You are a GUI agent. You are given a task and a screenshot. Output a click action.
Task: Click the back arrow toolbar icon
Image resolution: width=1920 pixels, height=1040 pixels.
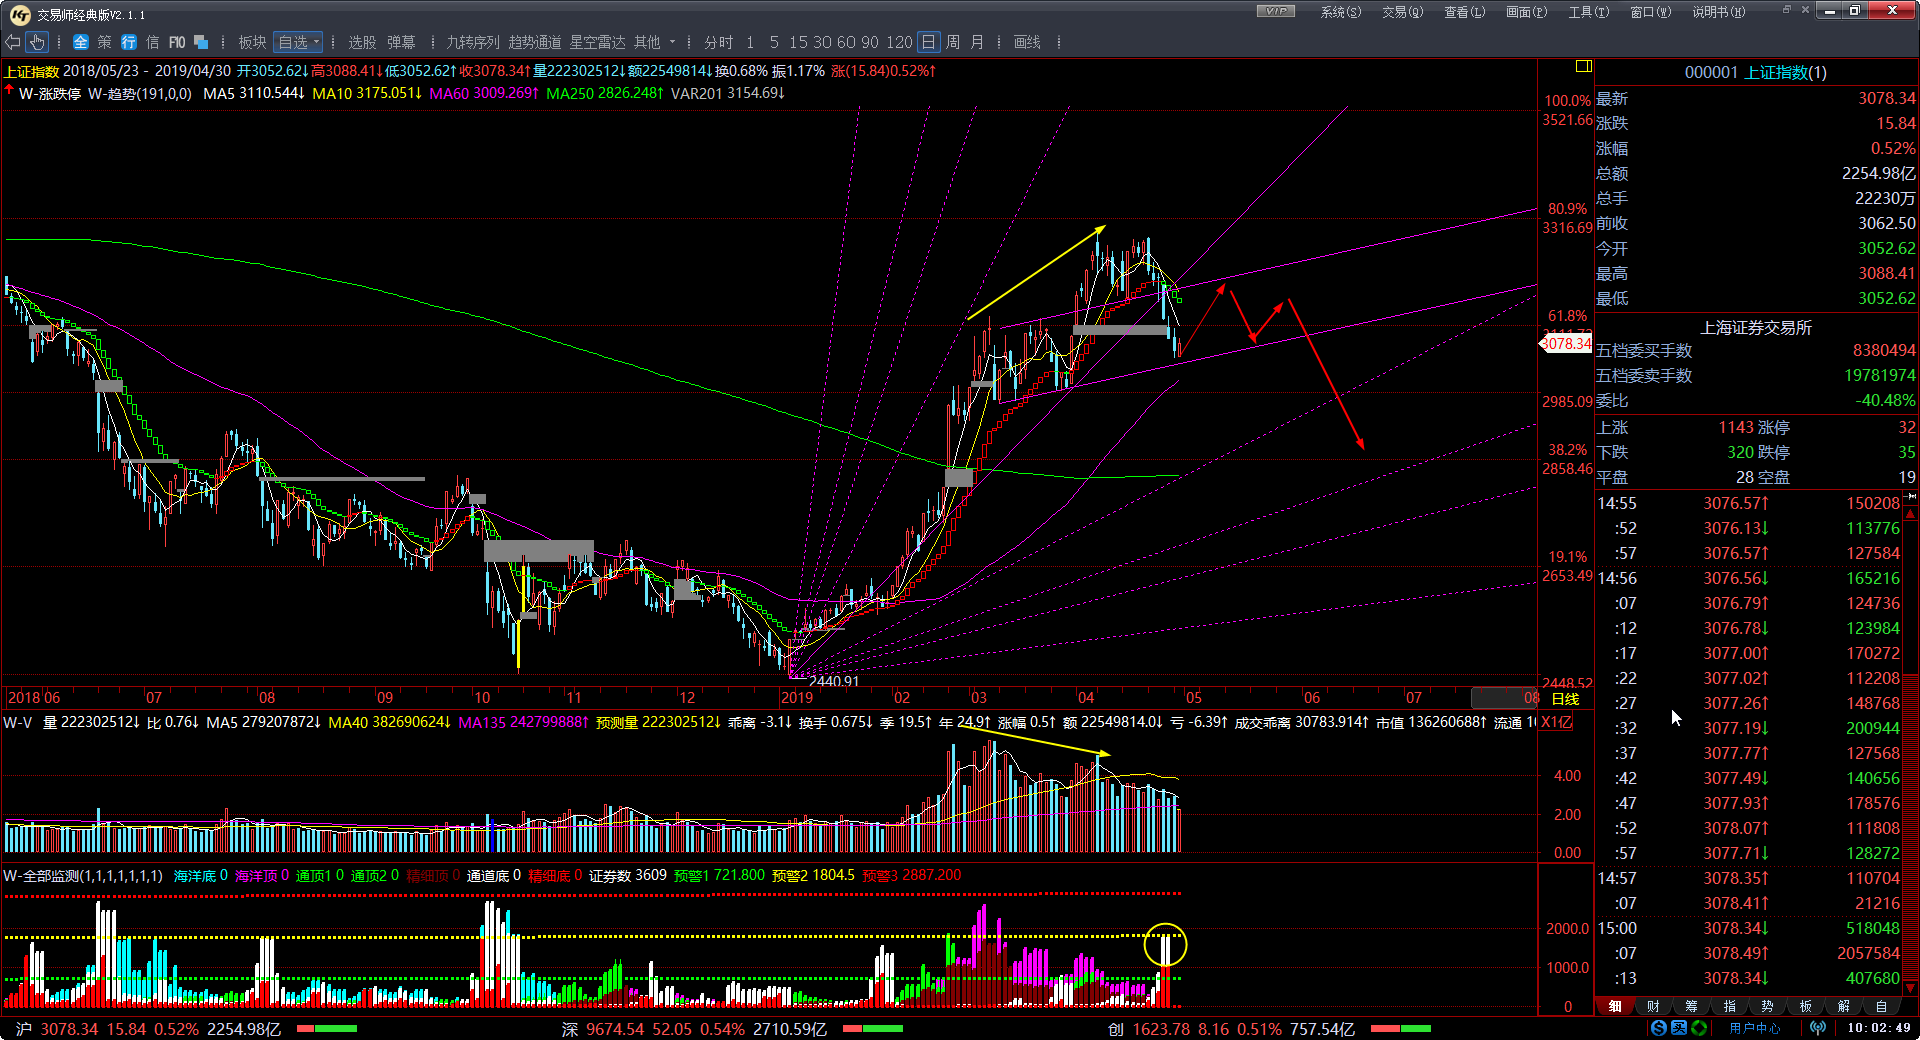click(x=13, y=42)
